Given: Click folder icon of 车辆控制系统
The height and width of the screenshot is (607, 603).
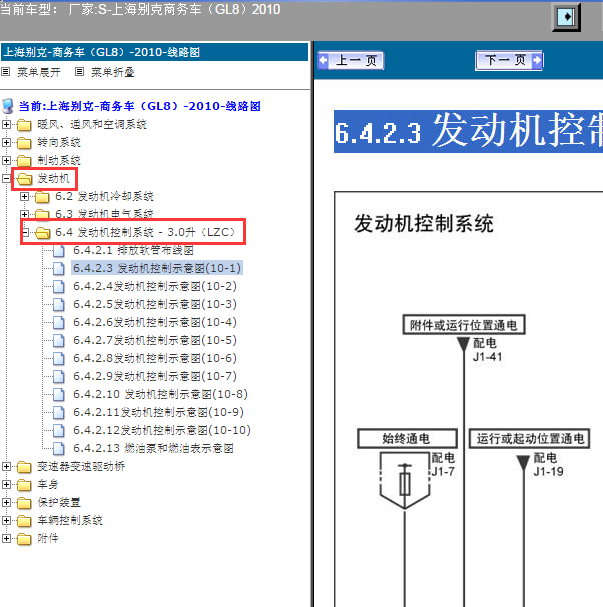Looking at the screenshot, I should [x=24, y=521].
